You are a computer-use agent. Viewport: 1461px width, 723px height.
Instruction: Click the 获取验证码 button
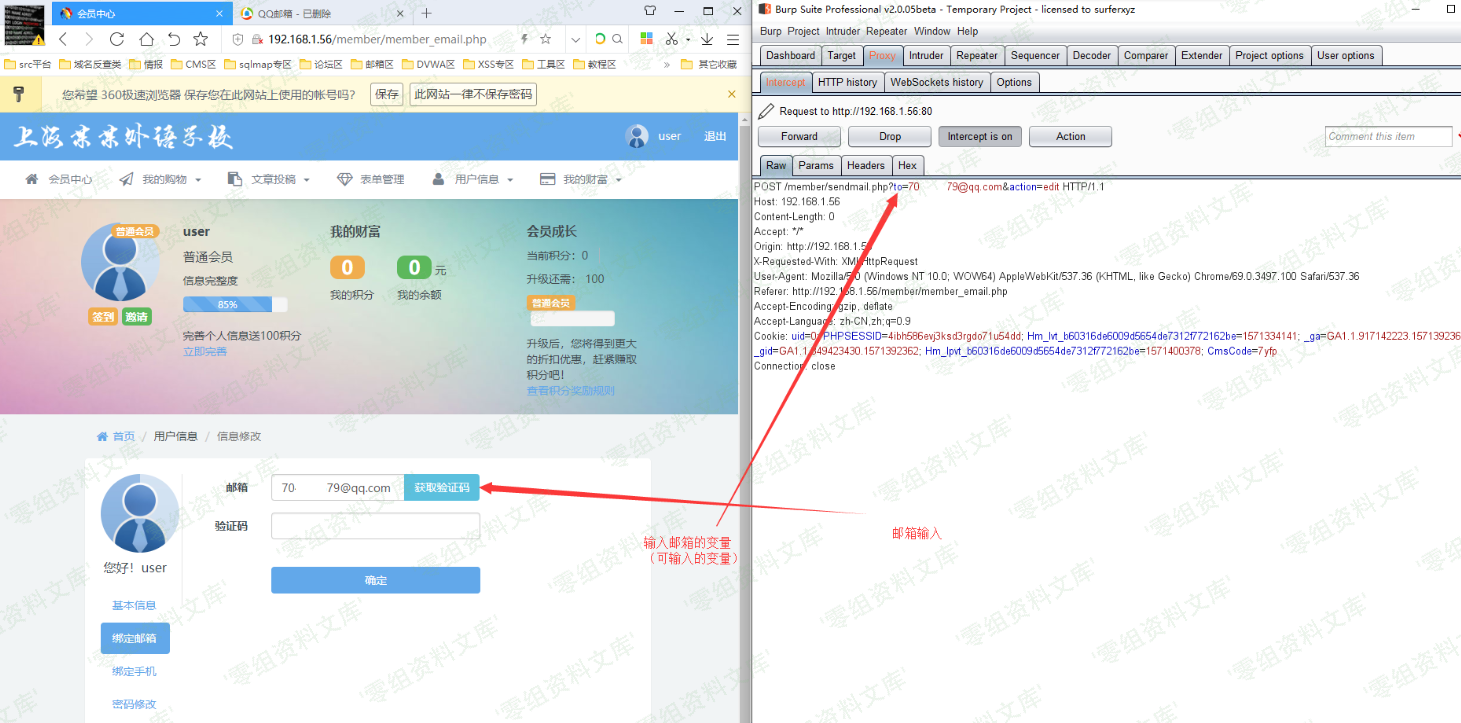point(441,488)
